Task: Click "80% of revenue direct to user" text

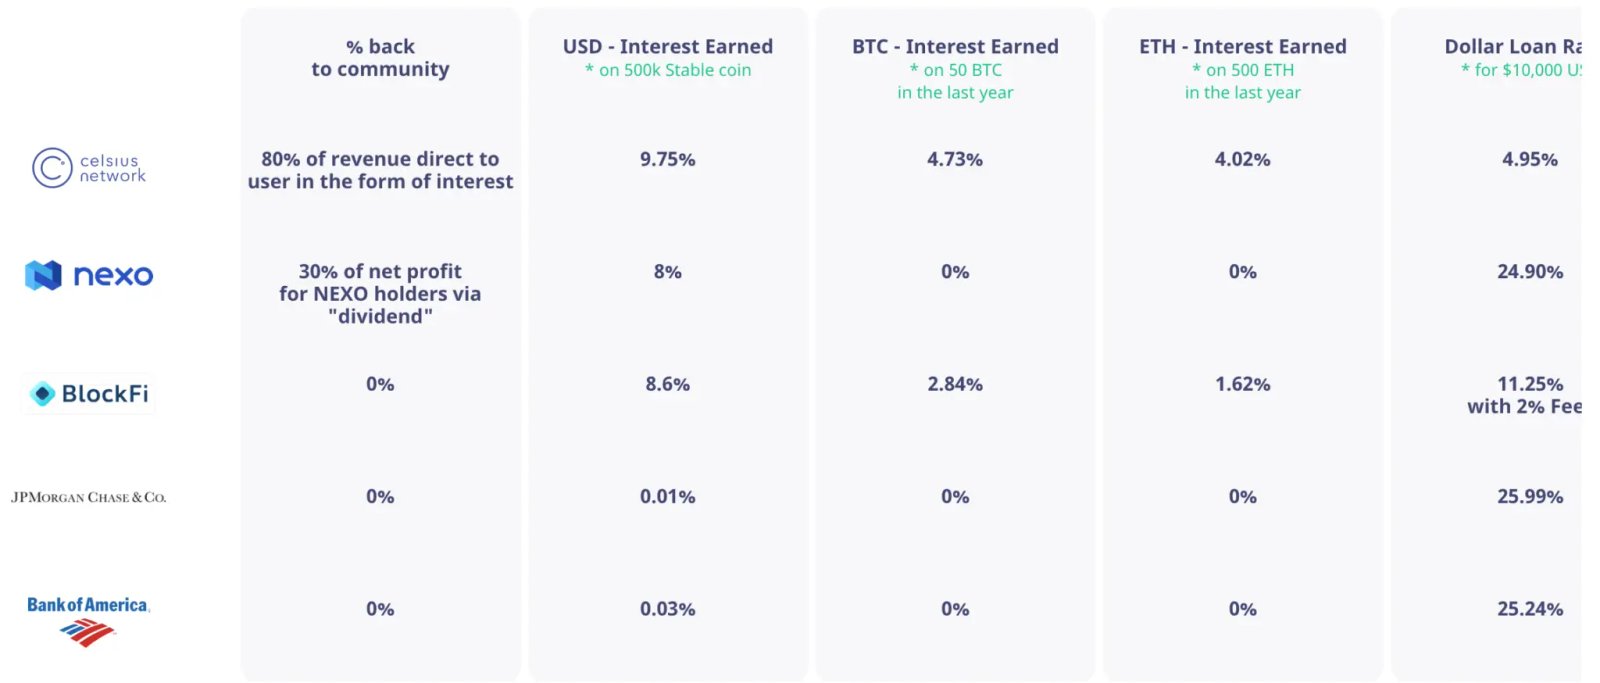Action: pos(380,170)
